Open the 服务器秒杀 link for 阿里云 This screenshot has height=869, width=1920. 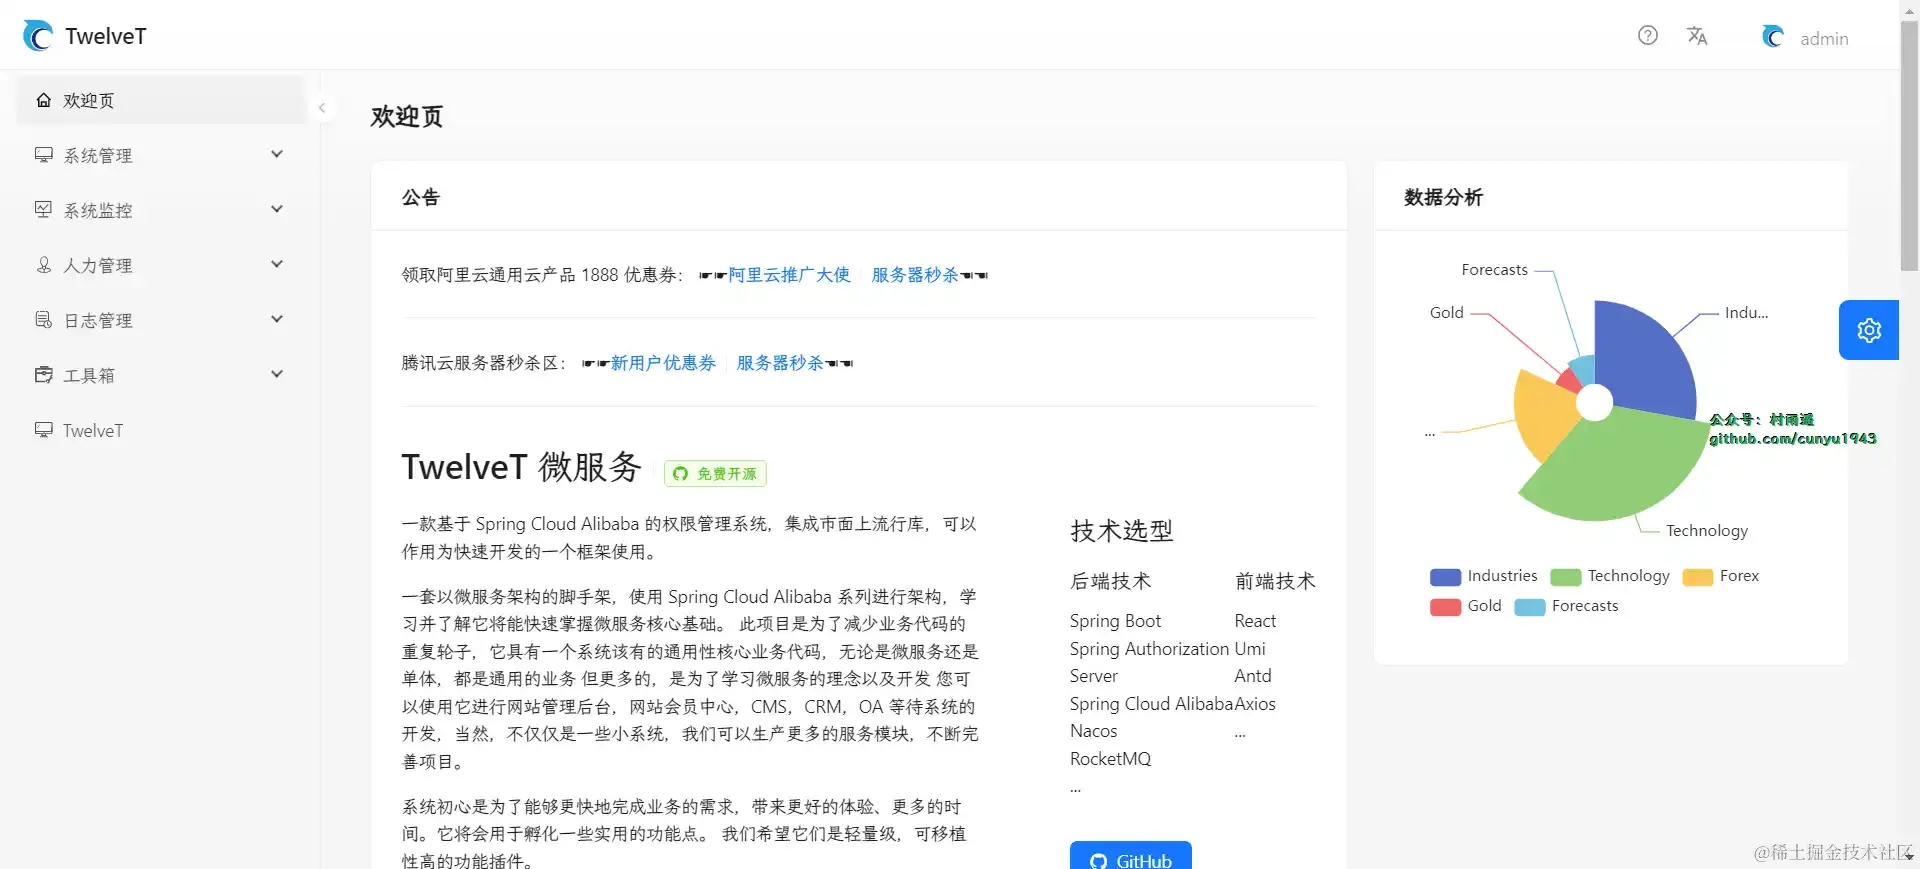click(x=915, y=275)
